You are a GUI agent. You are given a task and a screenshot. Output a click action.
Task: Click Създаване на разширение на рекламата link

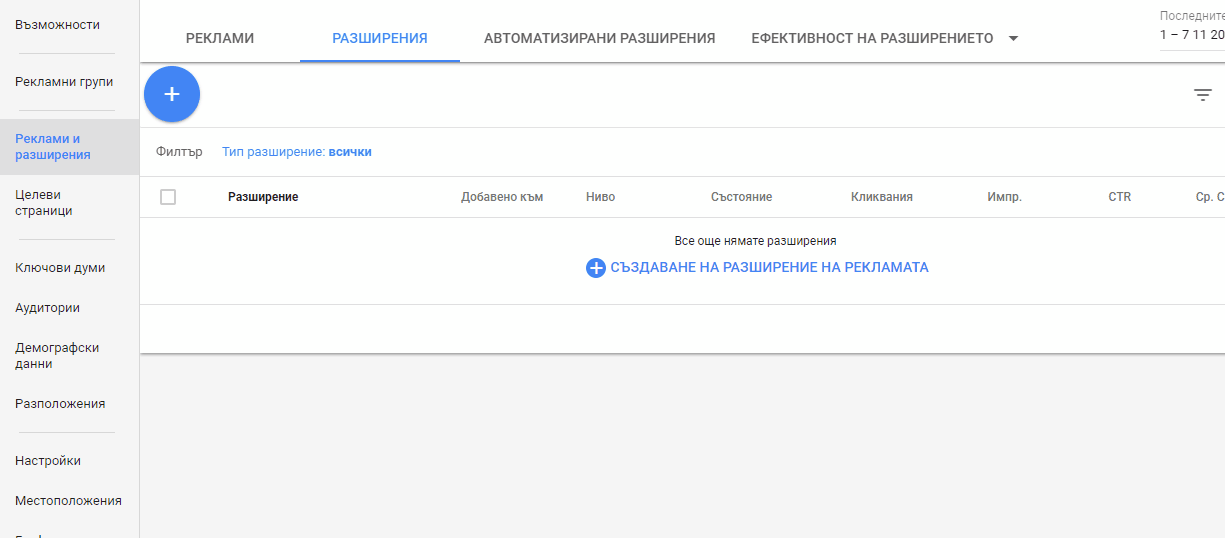(x=770, y=268)
